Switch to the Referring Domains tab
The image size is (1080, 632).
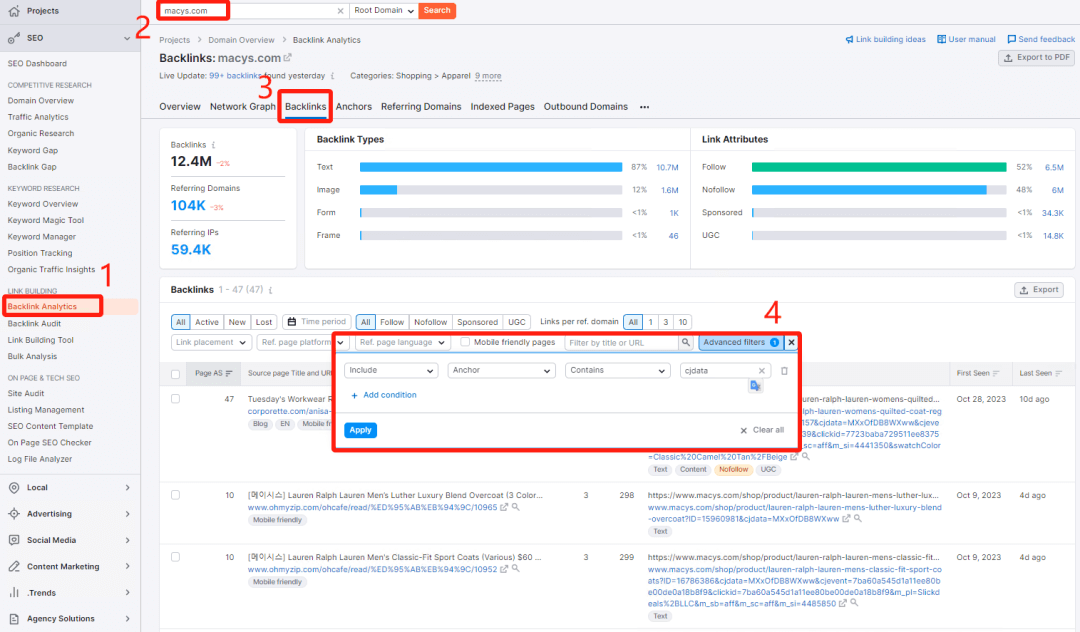coord(421,107)
